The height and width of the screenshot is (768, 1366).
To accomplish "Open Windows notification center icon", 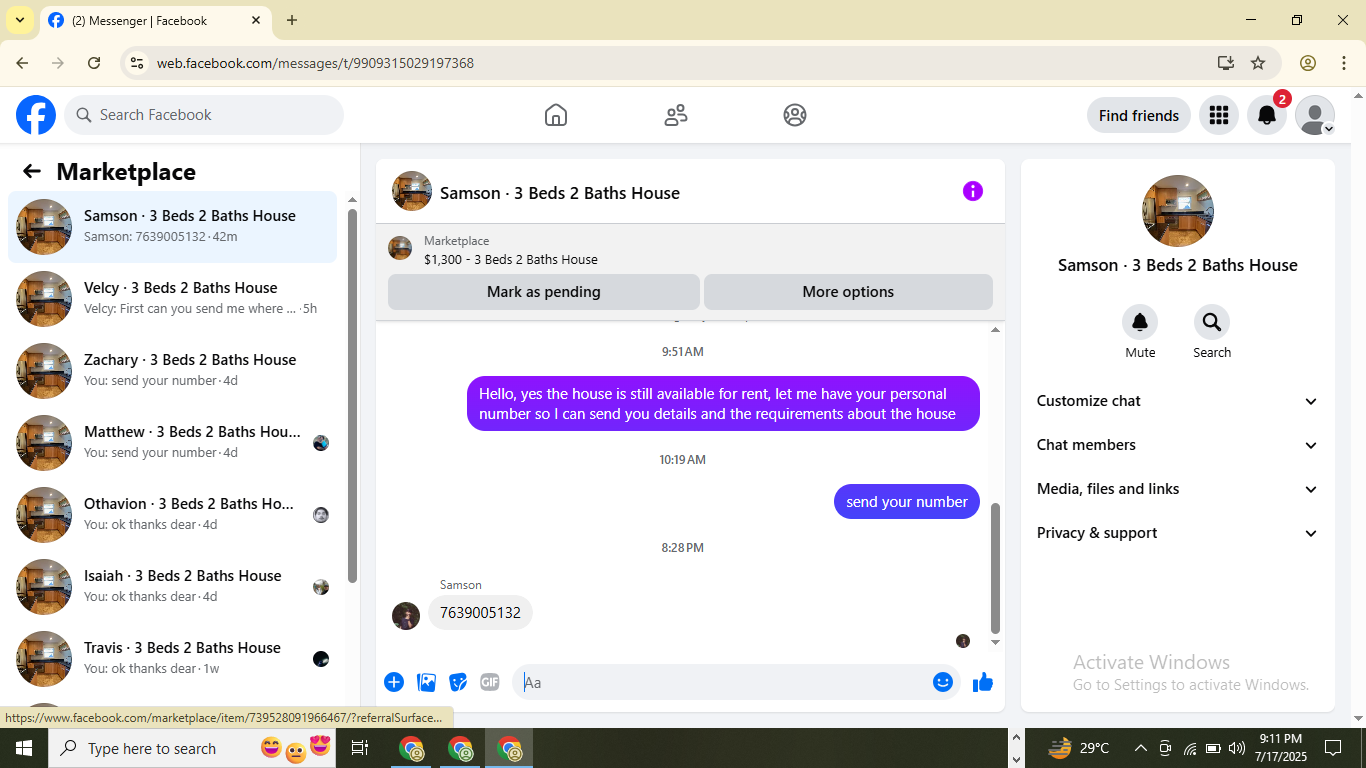I will coord(1333,748).
